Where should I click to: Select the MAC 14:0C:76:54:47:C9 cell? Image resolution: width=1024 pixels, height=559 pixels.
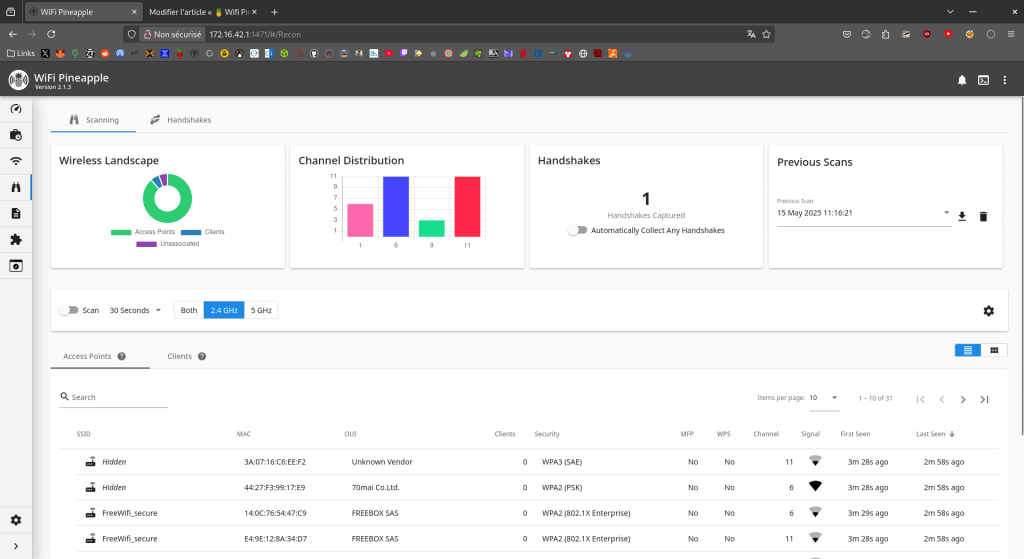pos(275,513)
